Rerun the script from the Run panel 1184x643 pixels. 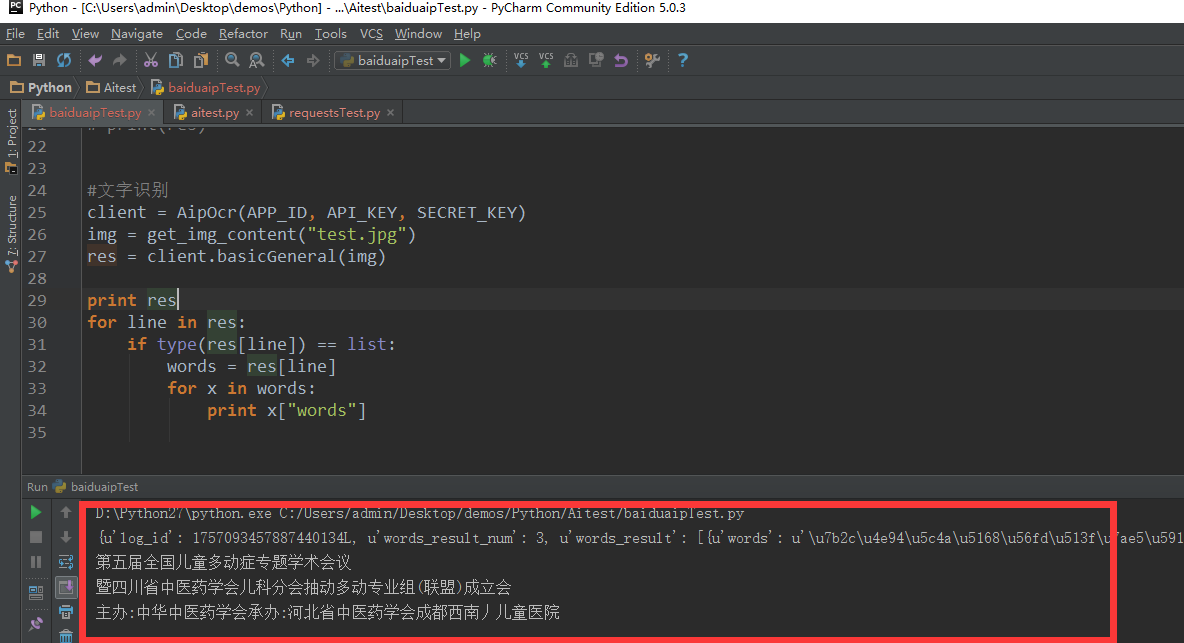click(x=36, y=512)
